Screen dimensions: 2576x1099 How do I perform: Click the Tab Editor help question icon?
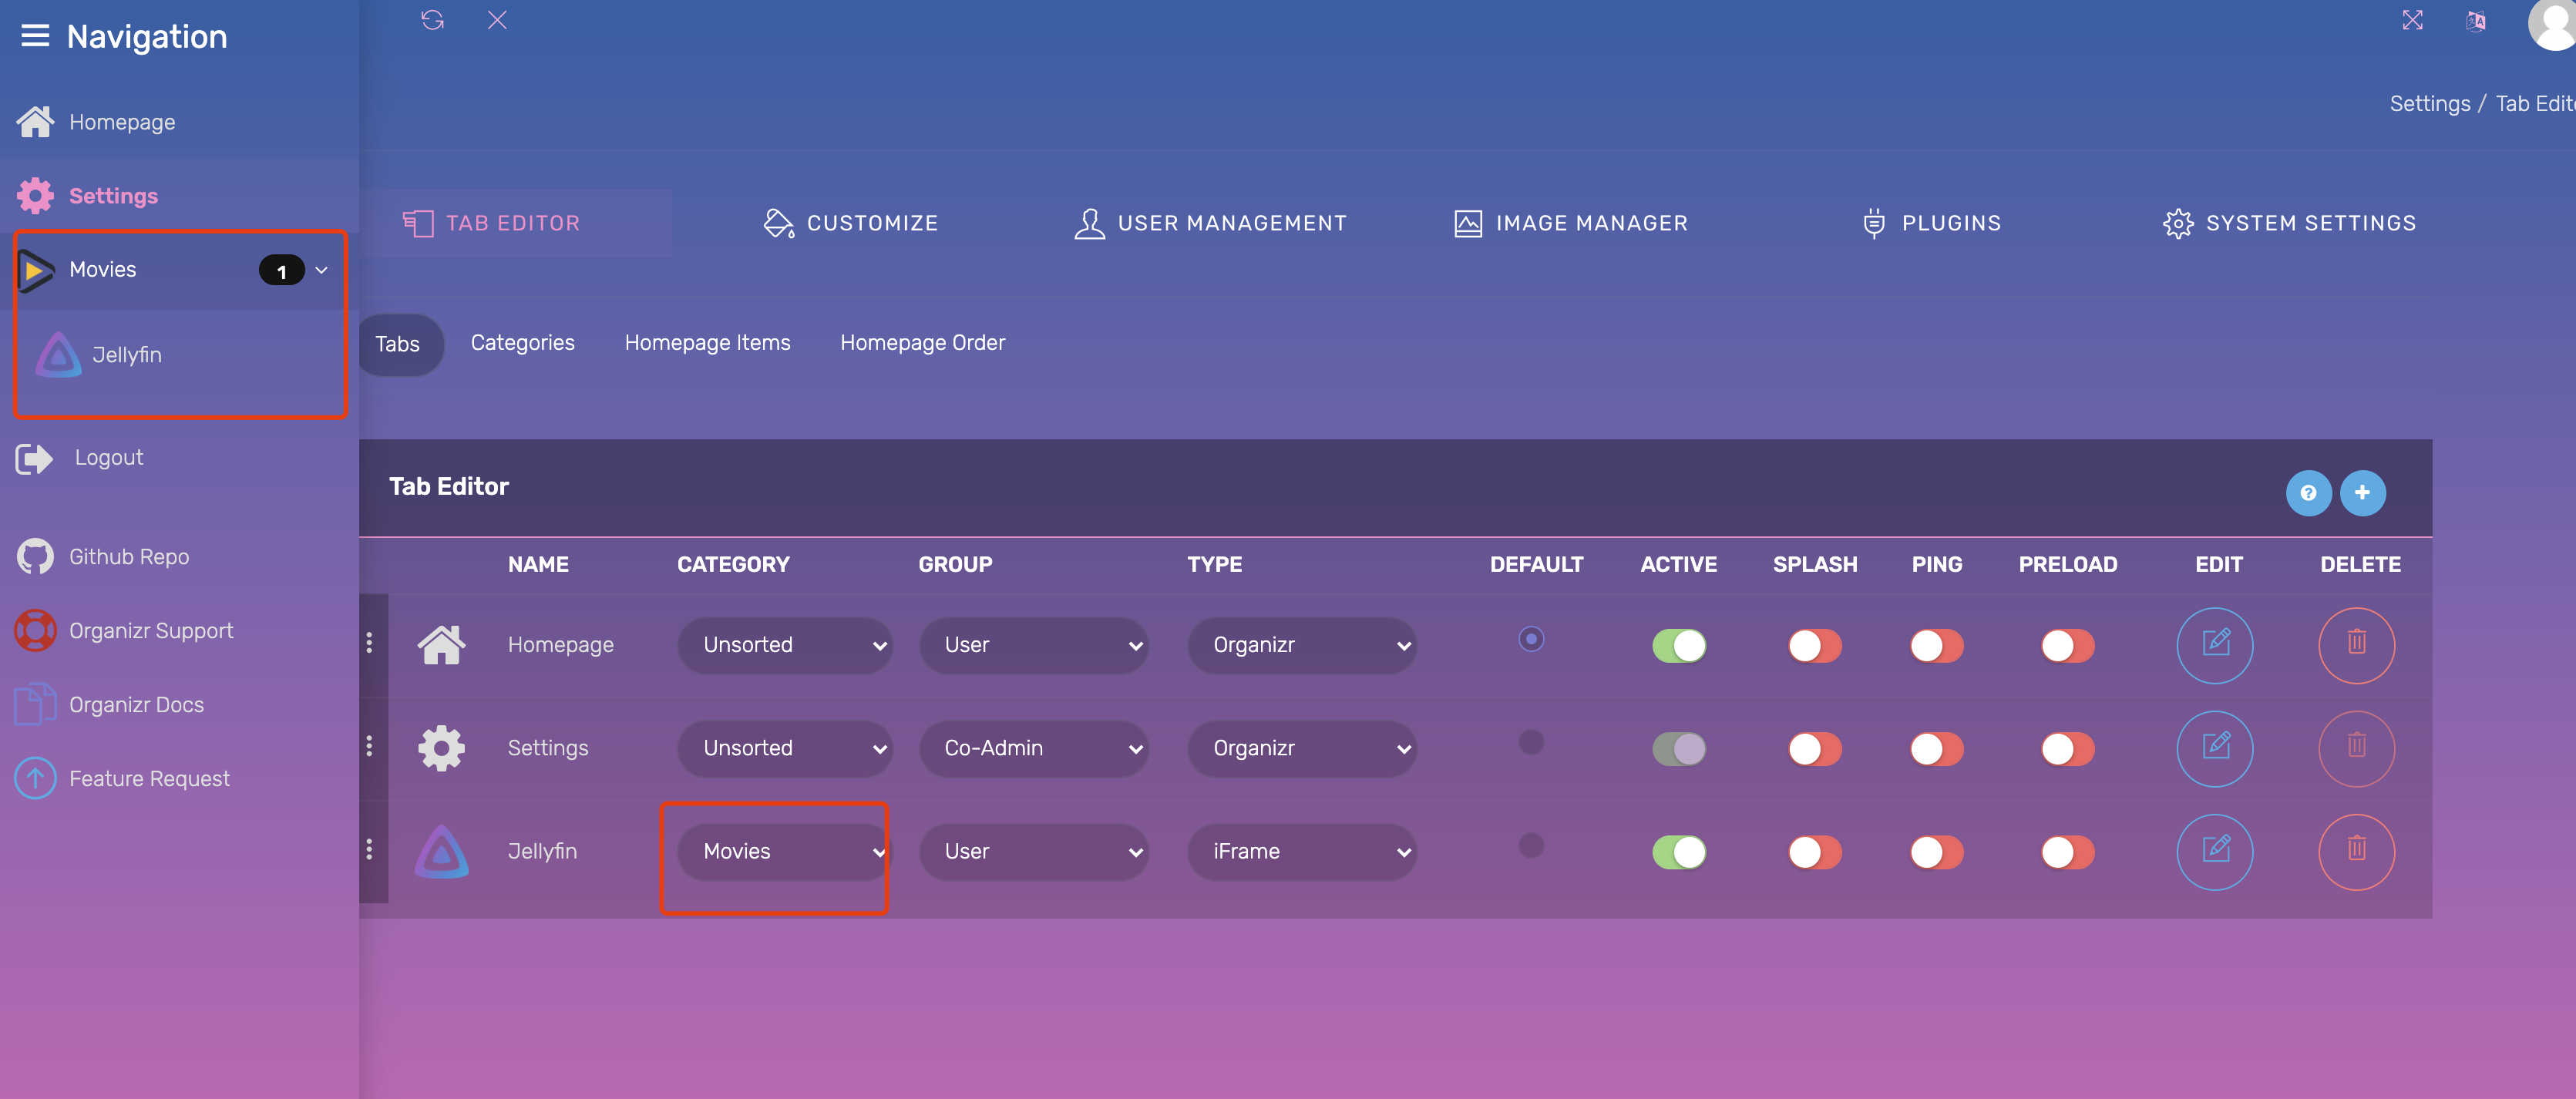(2308, 492)
